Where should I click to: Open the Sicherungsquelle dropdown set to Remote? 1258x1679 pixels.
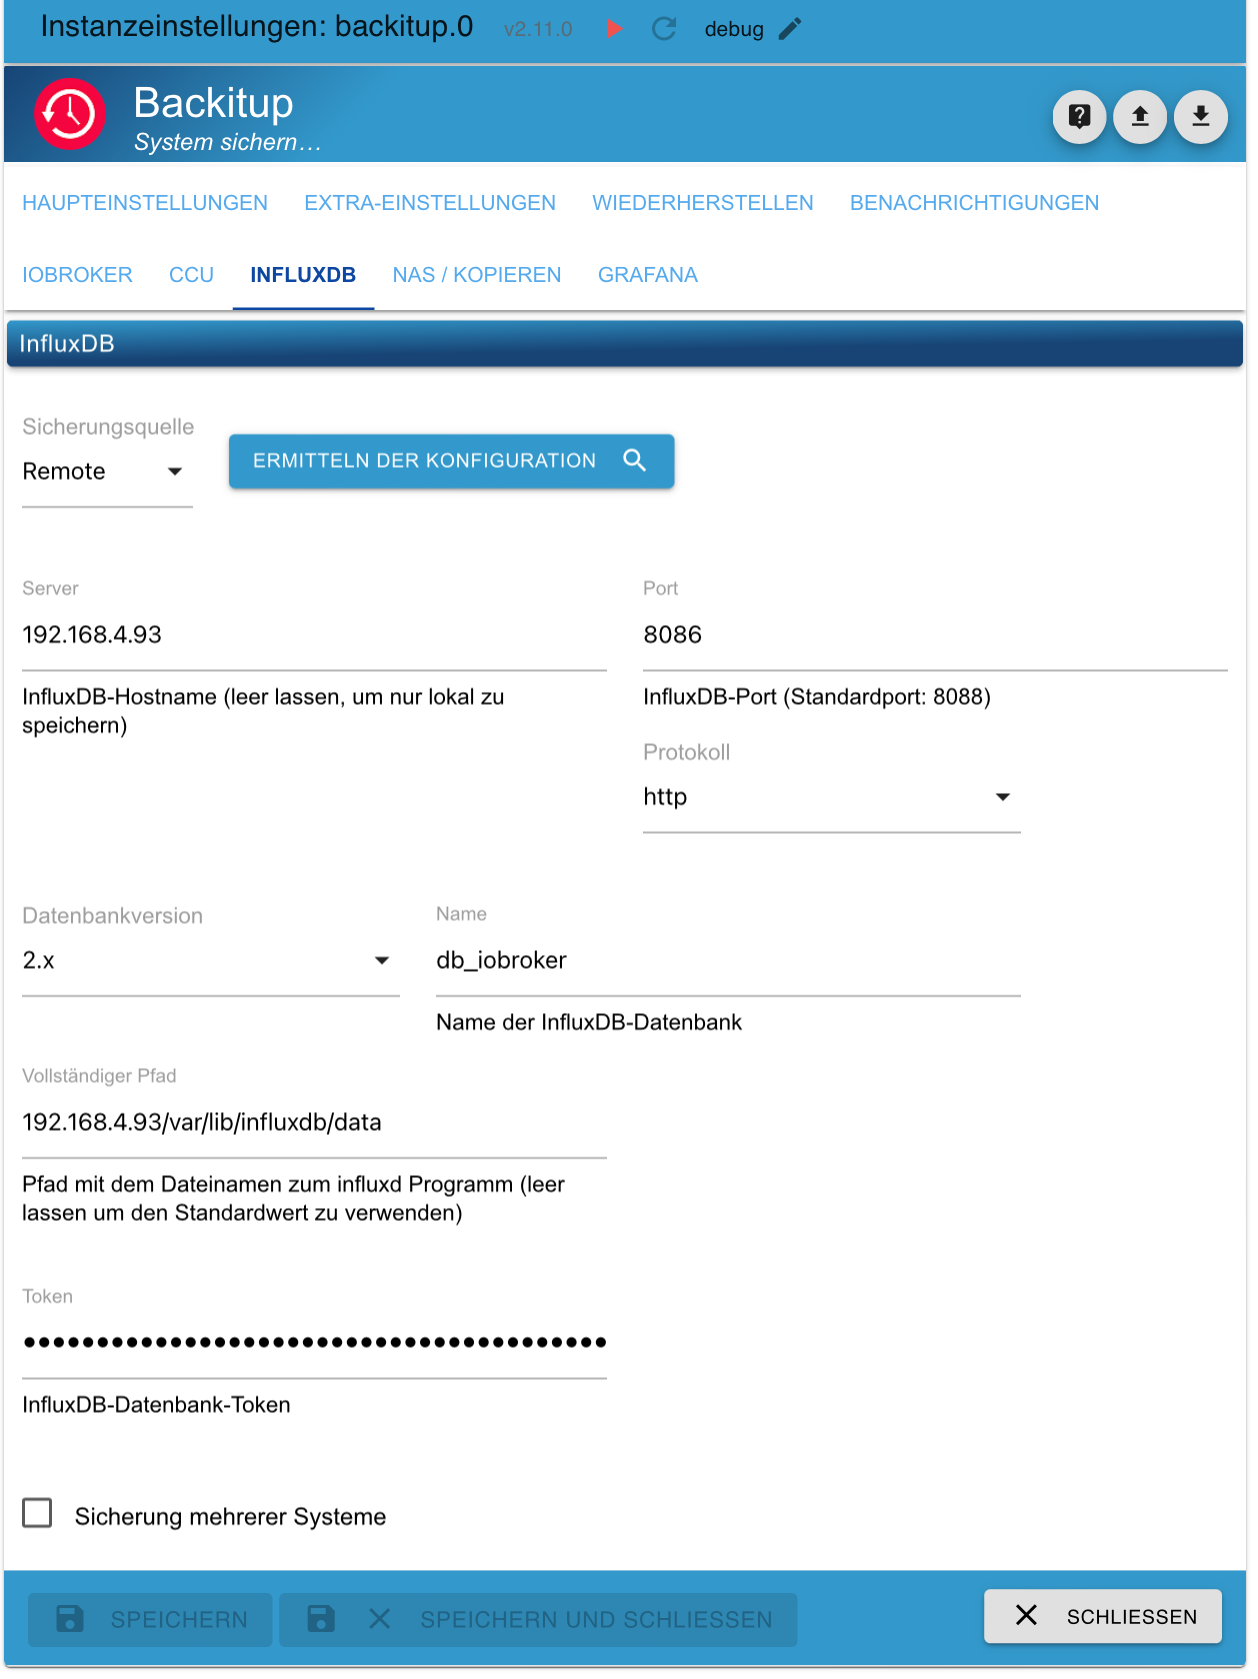click(107, 472)
